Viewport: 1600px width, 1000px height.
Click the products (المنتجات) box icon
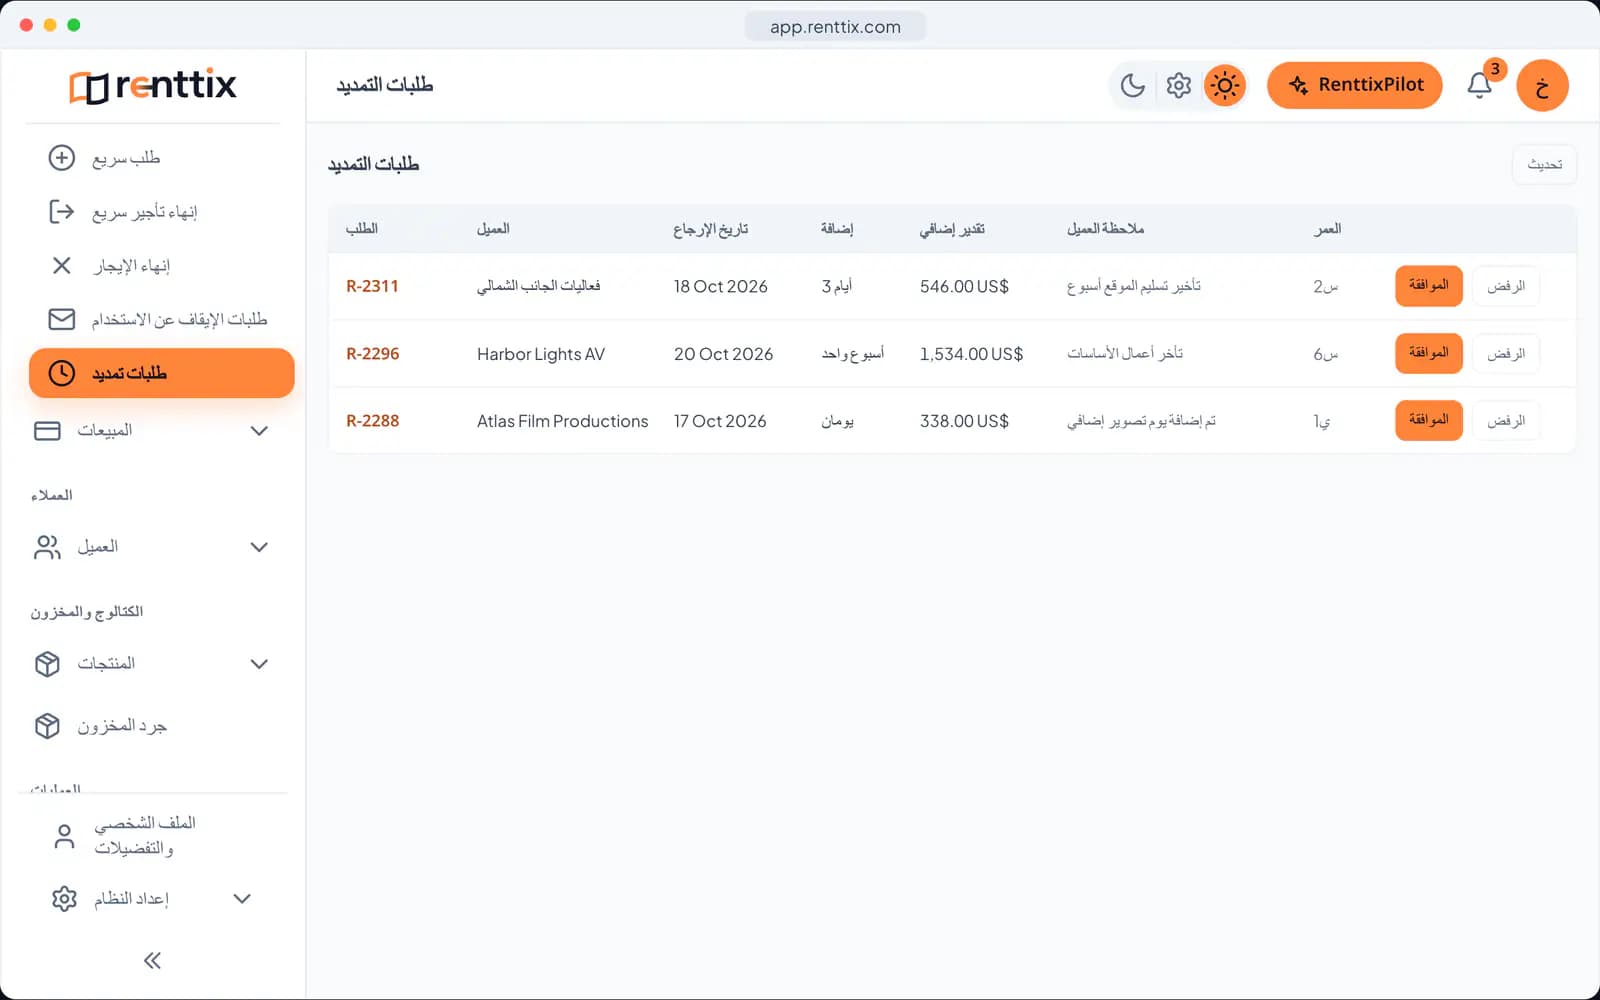[47, 664]
